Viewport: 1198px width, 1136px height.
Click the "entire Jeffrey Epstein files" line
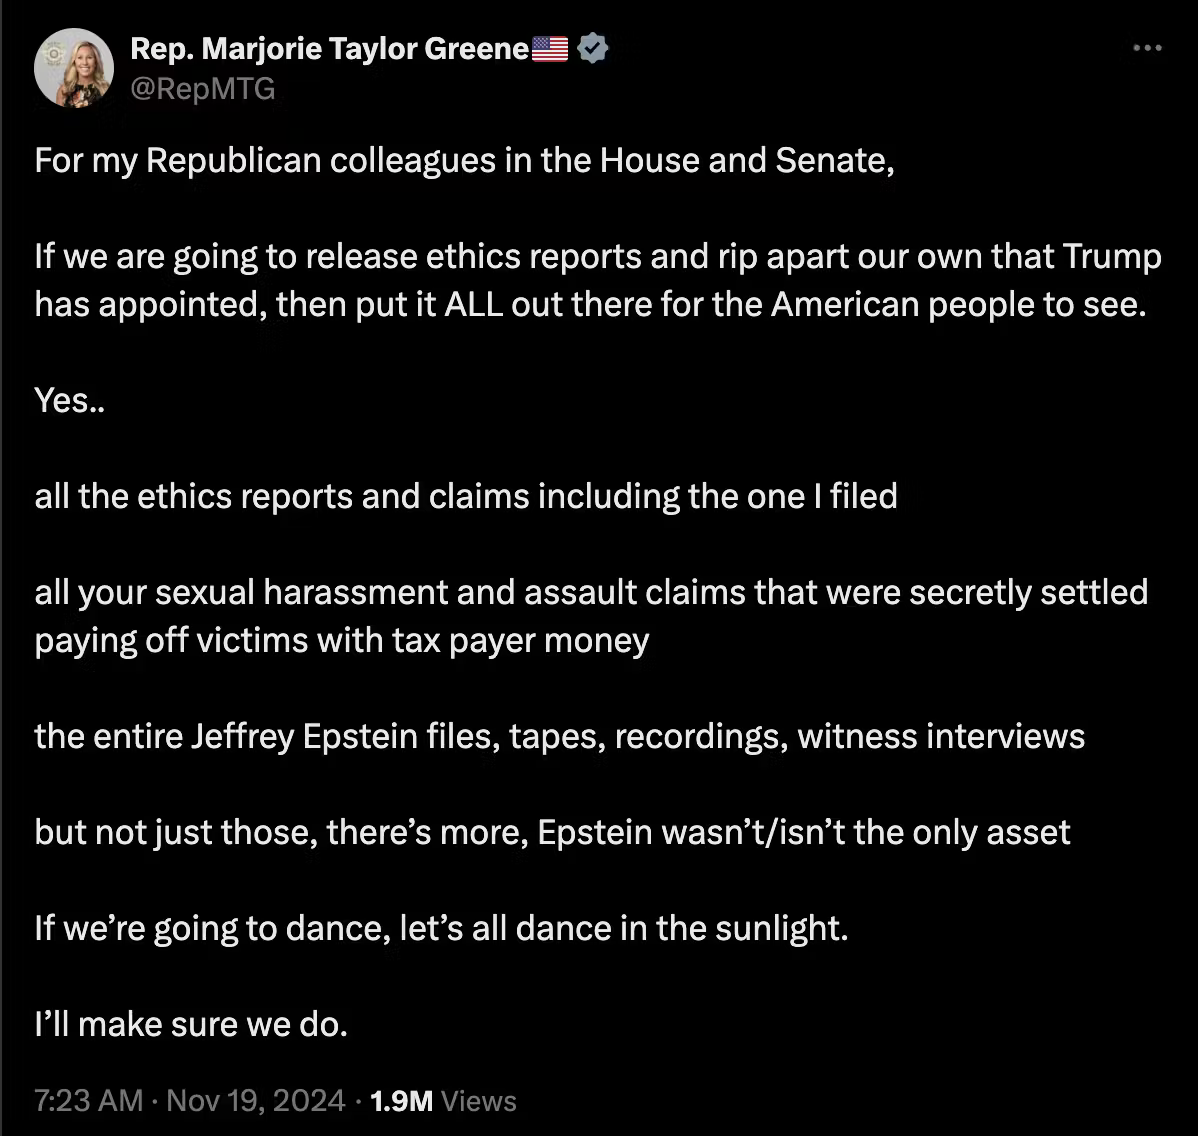click(x=559, y=736)
